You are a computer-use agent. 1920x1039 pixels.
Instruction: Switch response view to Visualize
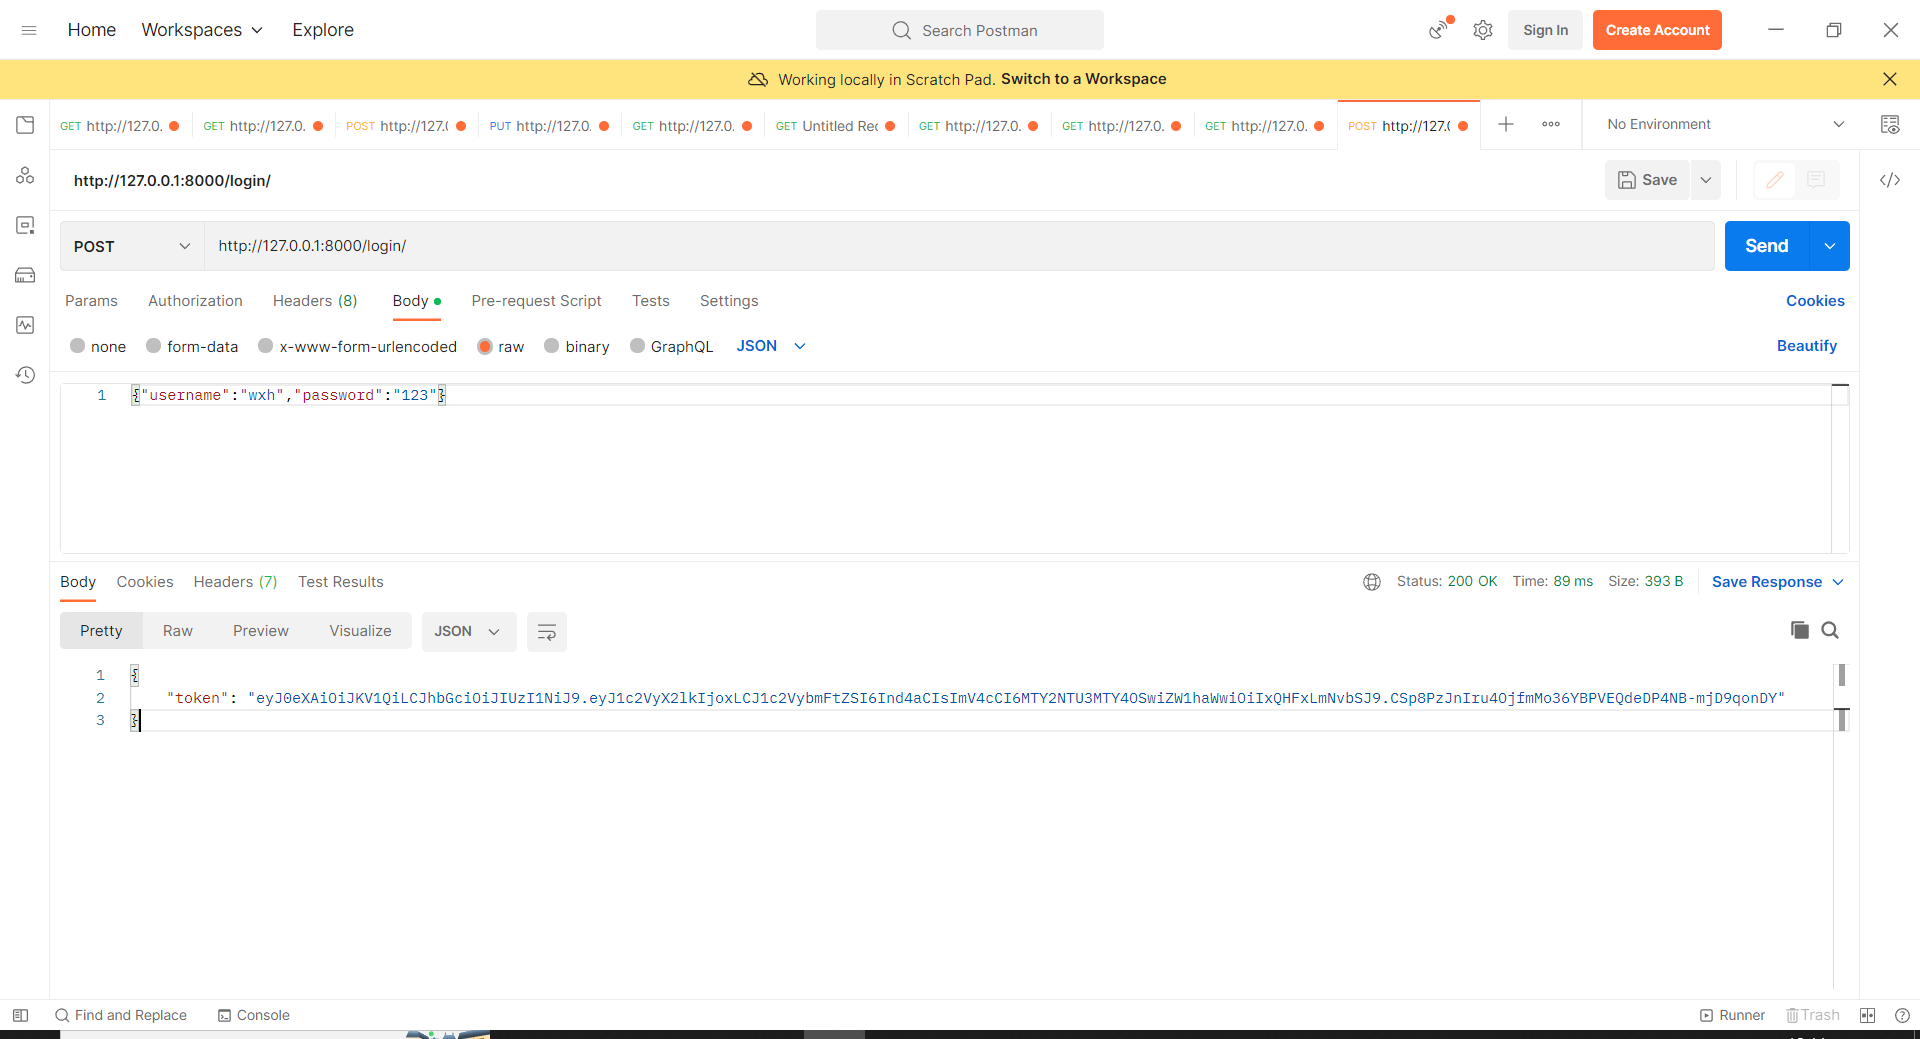[x=360, y=631]
